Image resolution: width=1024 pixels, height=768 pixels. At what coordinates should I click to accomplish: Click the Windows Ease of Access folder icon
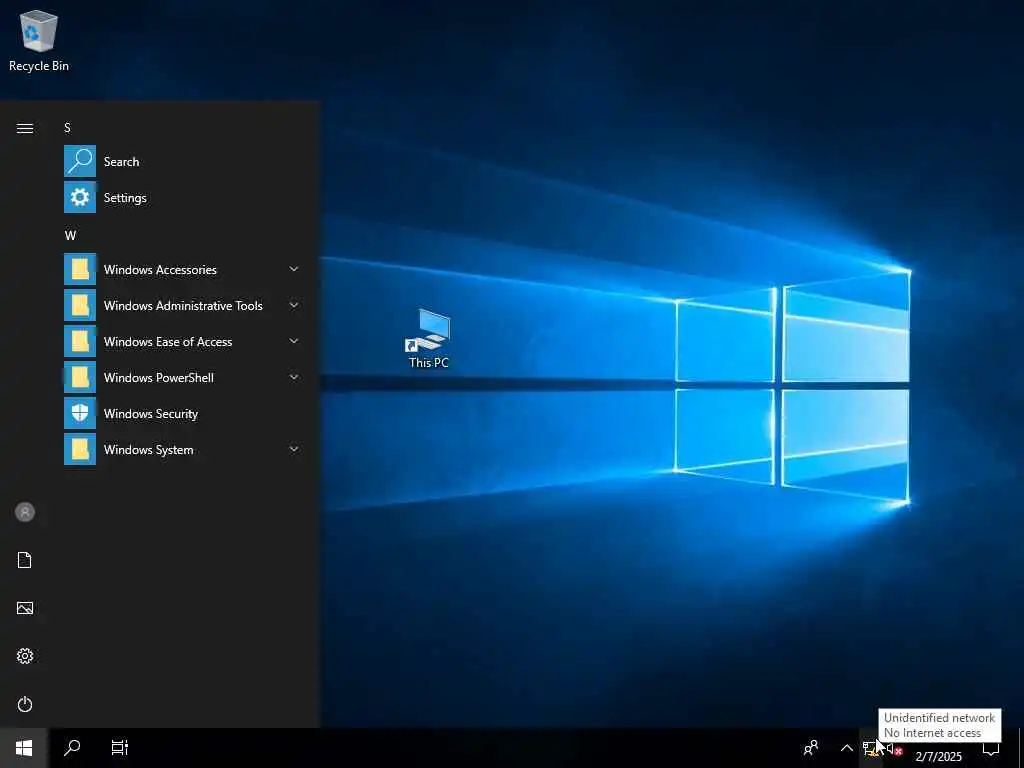point(80,341)
